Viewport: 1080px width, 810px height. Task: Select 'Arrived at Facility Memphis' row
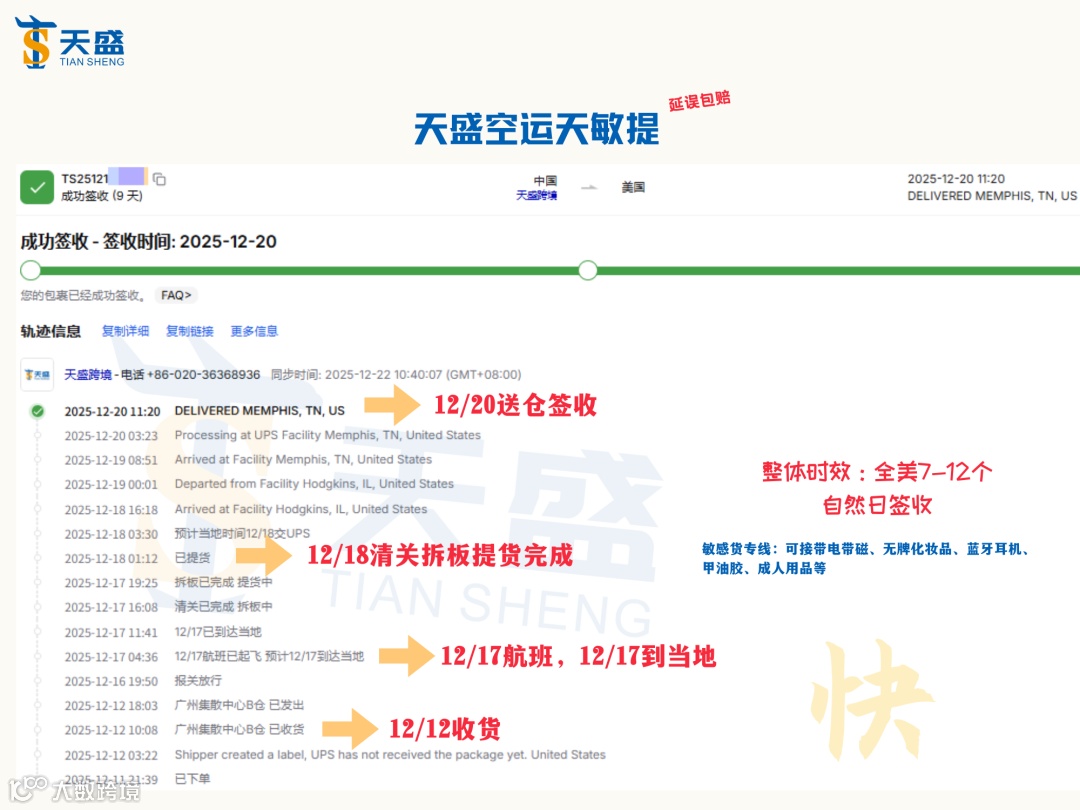[x=249, y=459]
